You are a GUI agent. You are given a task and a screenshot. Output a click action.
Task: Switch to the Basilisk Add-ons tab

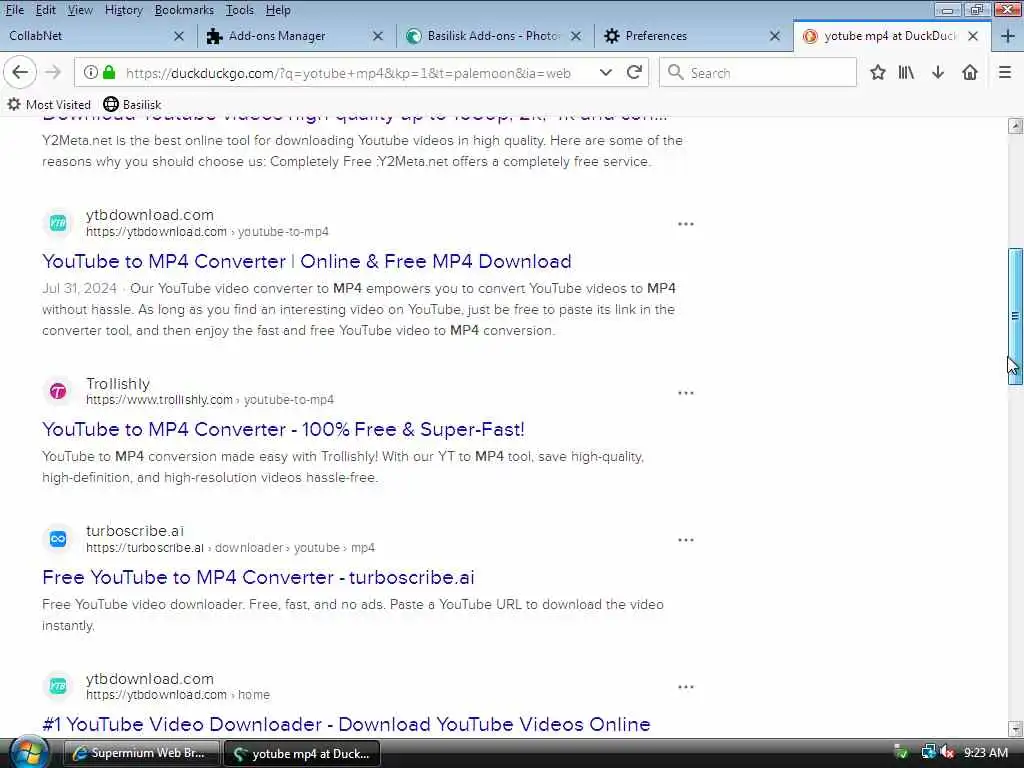tap(494, 36)
